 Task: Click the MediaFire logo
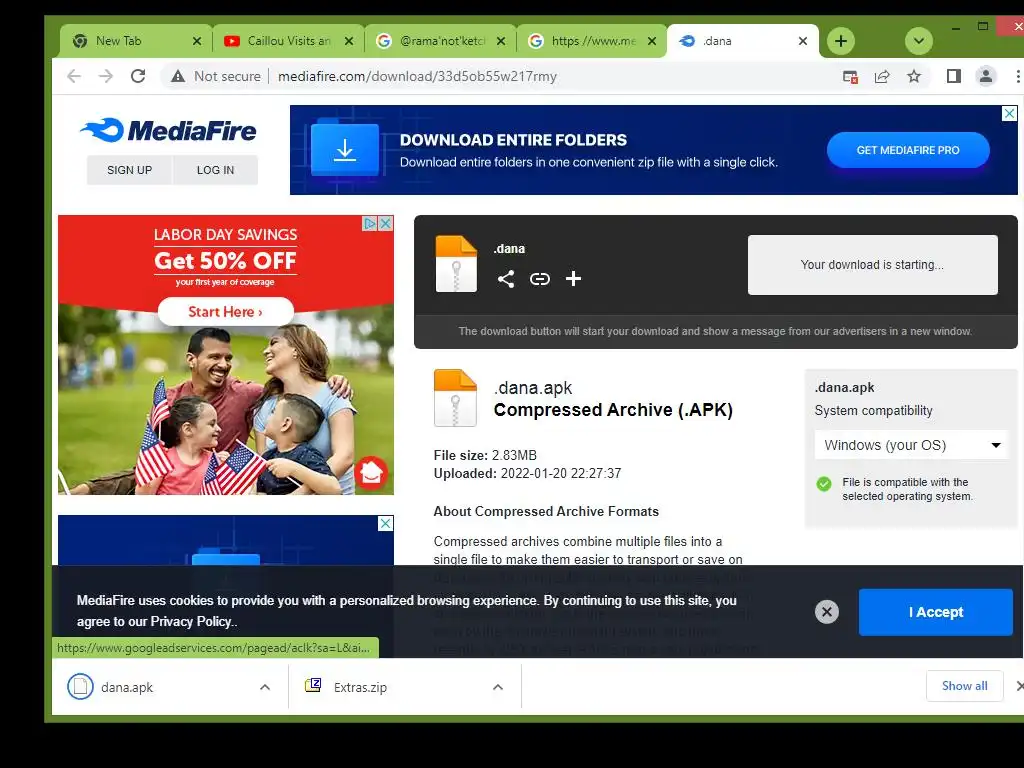click(x=168, y=130)
